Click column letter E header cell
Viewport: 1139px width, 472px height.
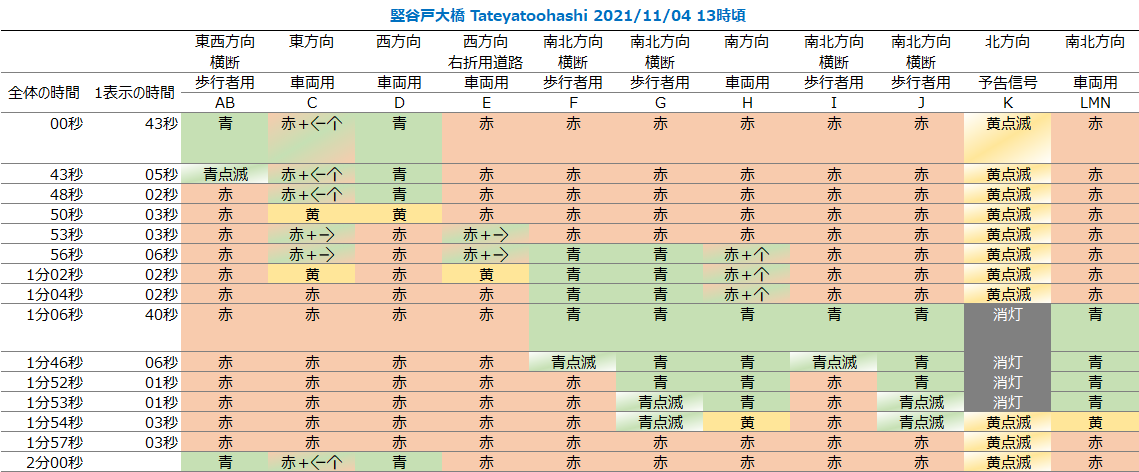[486, 103]
